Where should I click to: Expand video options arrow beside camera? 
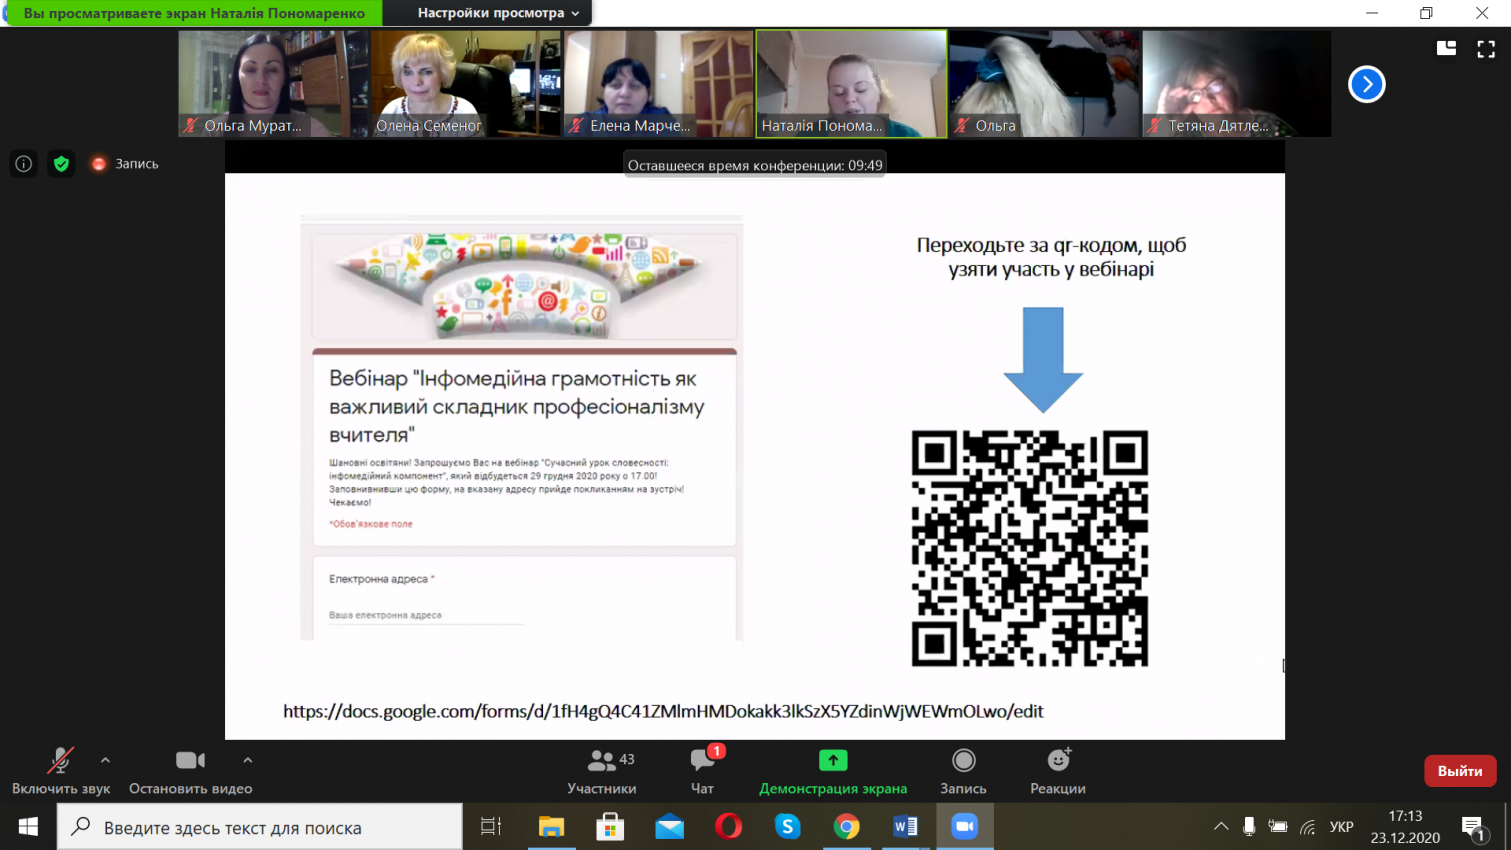tap(247, 761)
